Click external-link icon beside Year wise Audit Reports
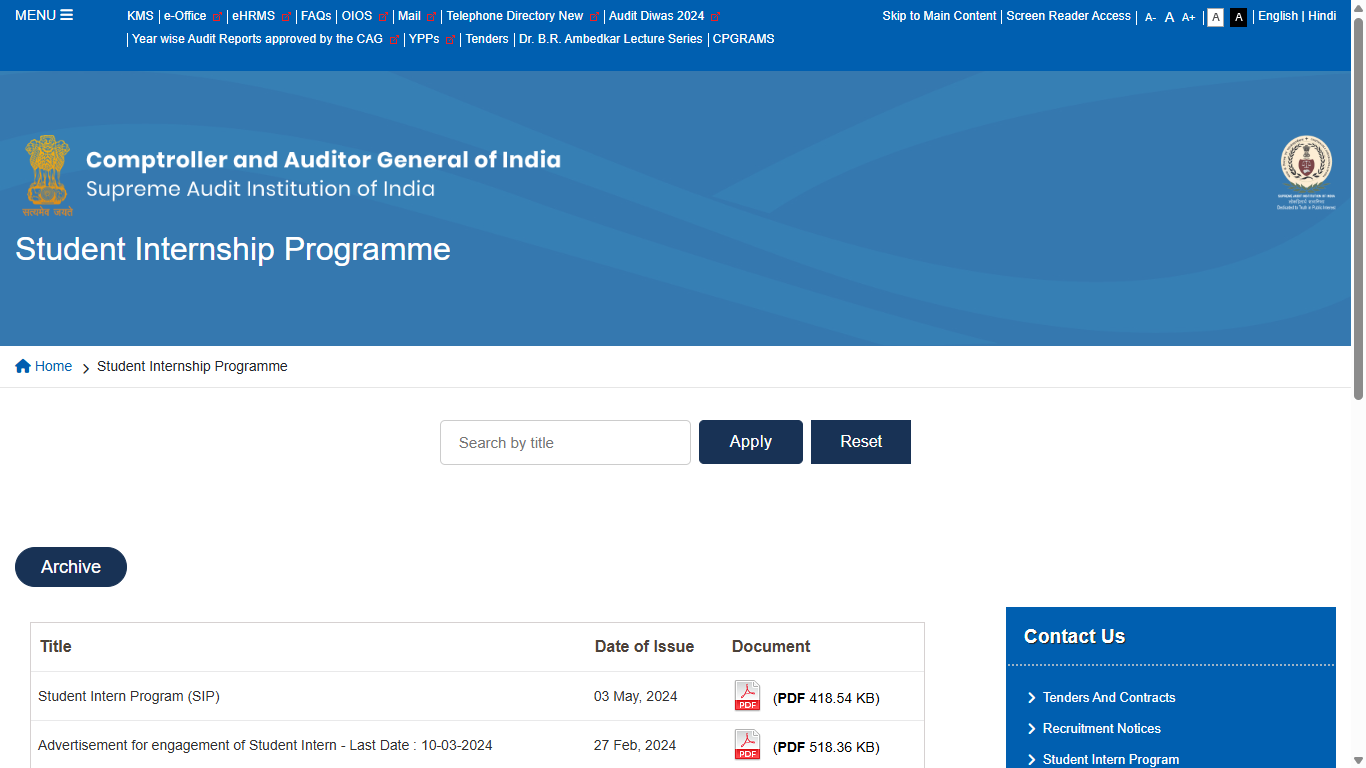The image size is (1366, 768). (394, 40)
